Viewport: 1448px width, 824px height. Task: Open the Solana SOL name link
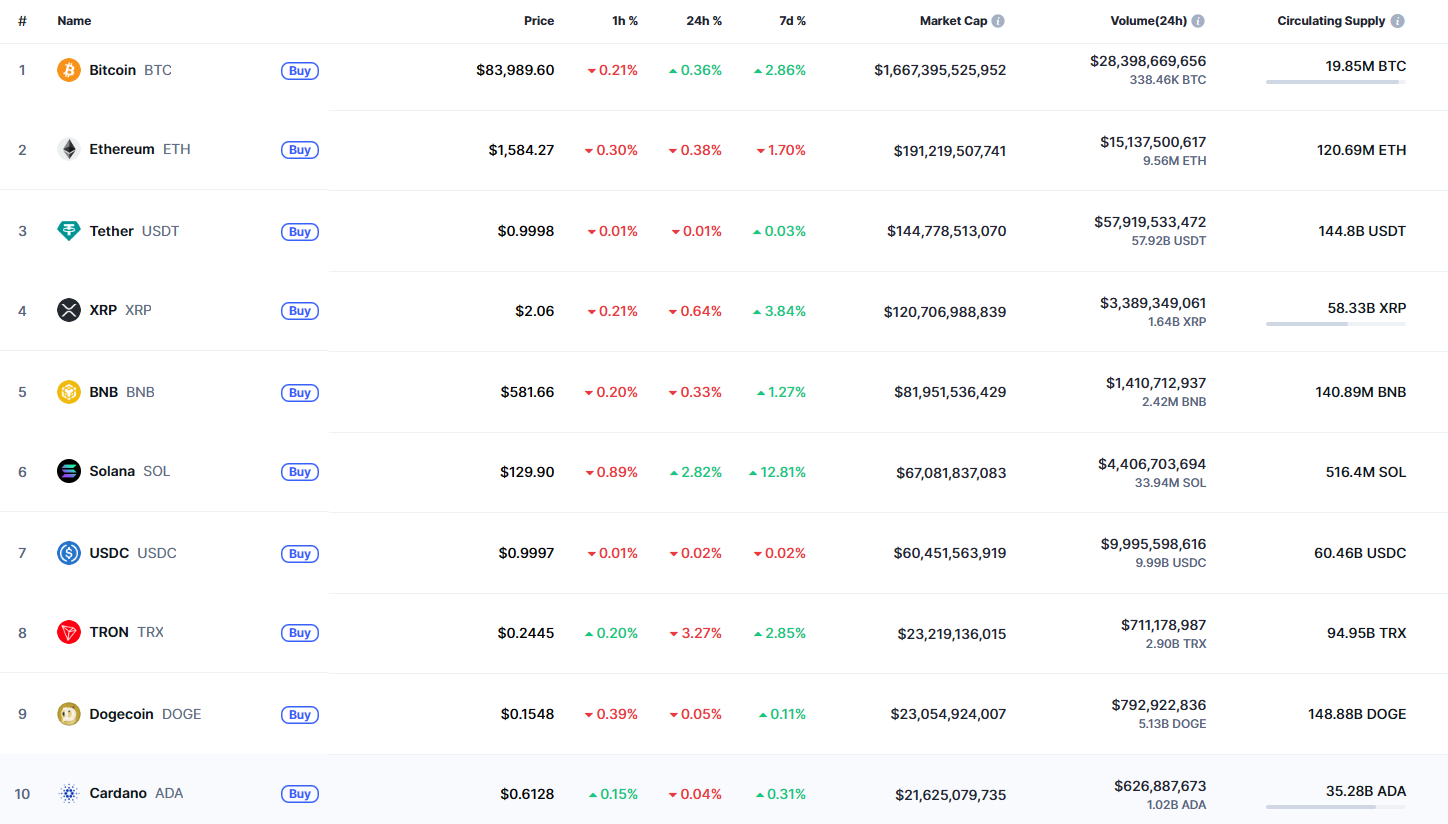[130, 471]
